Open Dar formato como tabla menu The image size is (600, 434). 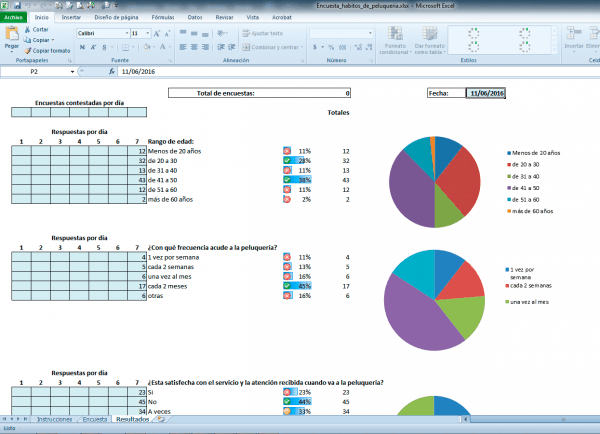pos(429,41)
